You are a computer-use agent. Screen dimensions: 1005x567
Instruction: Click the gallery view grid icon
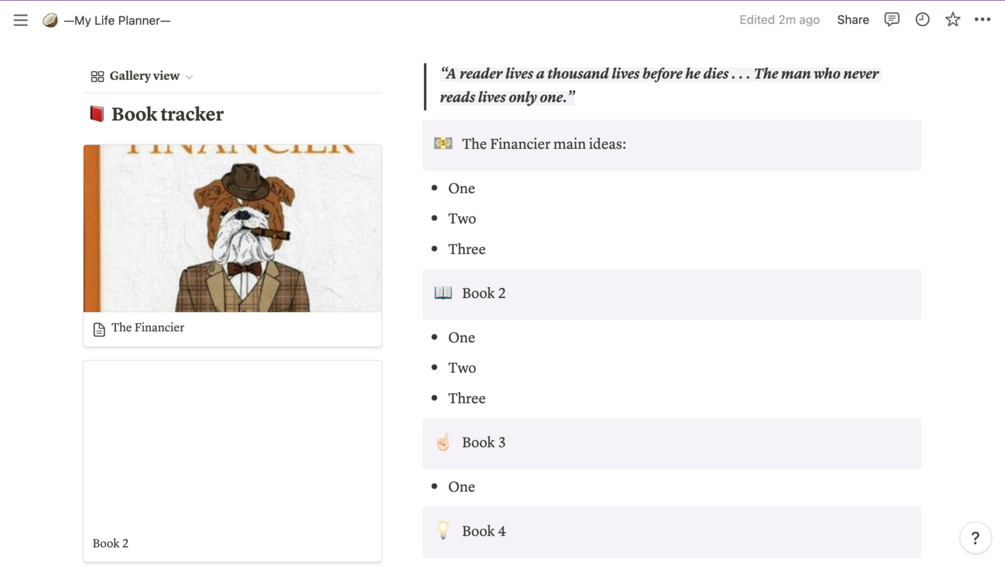tap(97, 76)
